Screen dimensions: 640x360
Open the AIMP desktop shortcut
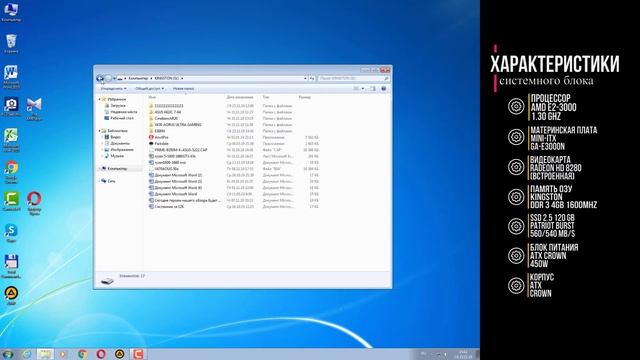pyautogui.click(x=11, y=296)
